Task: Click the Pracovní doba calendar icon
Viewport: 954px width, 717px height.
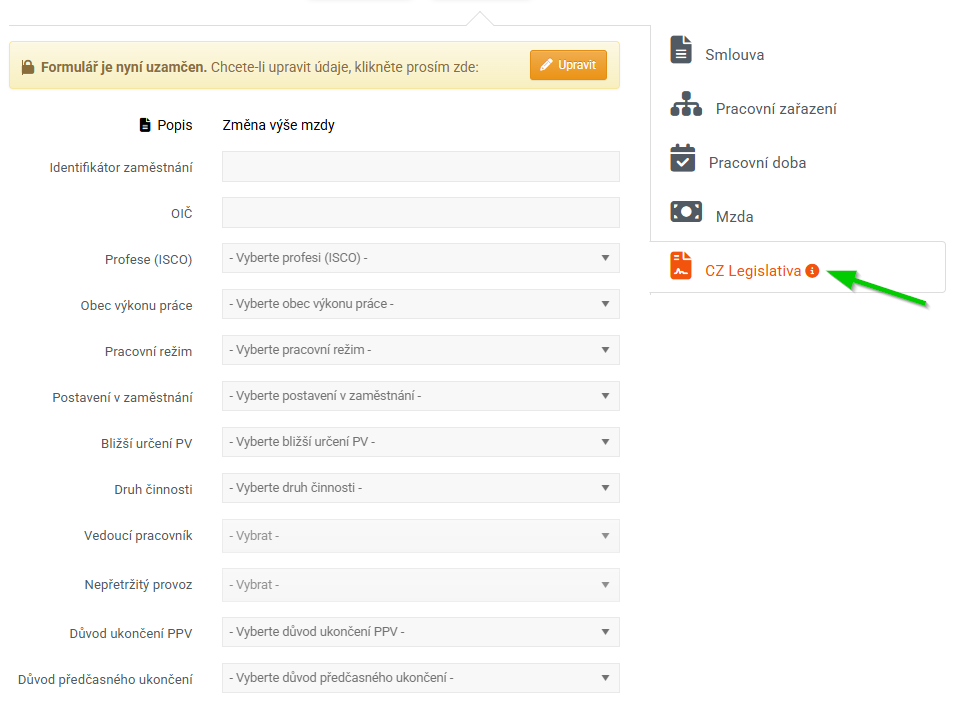Action: click(682, 158)
